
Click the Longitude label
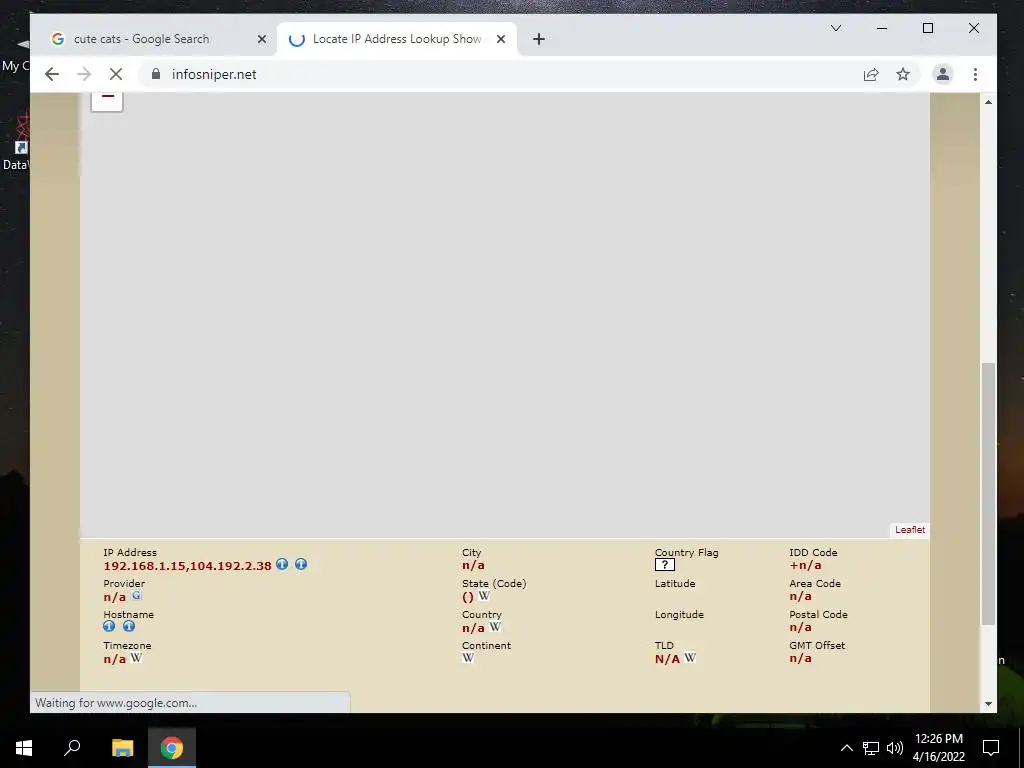click(x=679, y=615)
